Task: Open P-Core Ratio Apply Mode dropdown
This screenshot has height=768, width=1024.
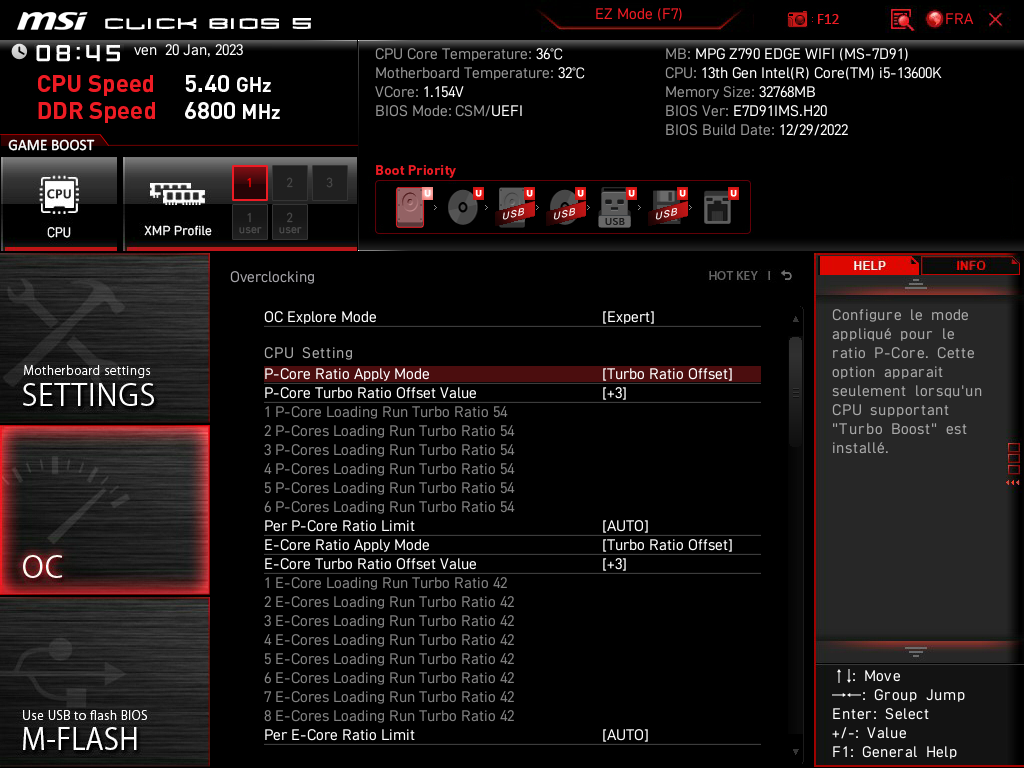Action: [512, 374]
